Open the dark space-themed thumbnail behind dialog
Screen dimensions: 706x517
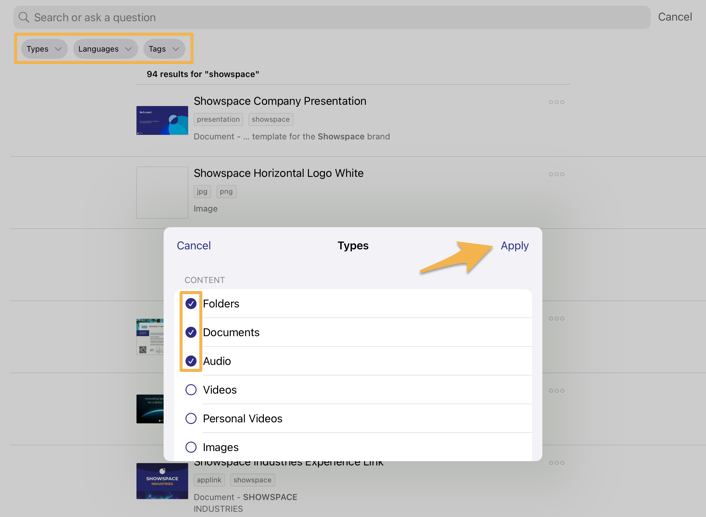coord(150,409)
